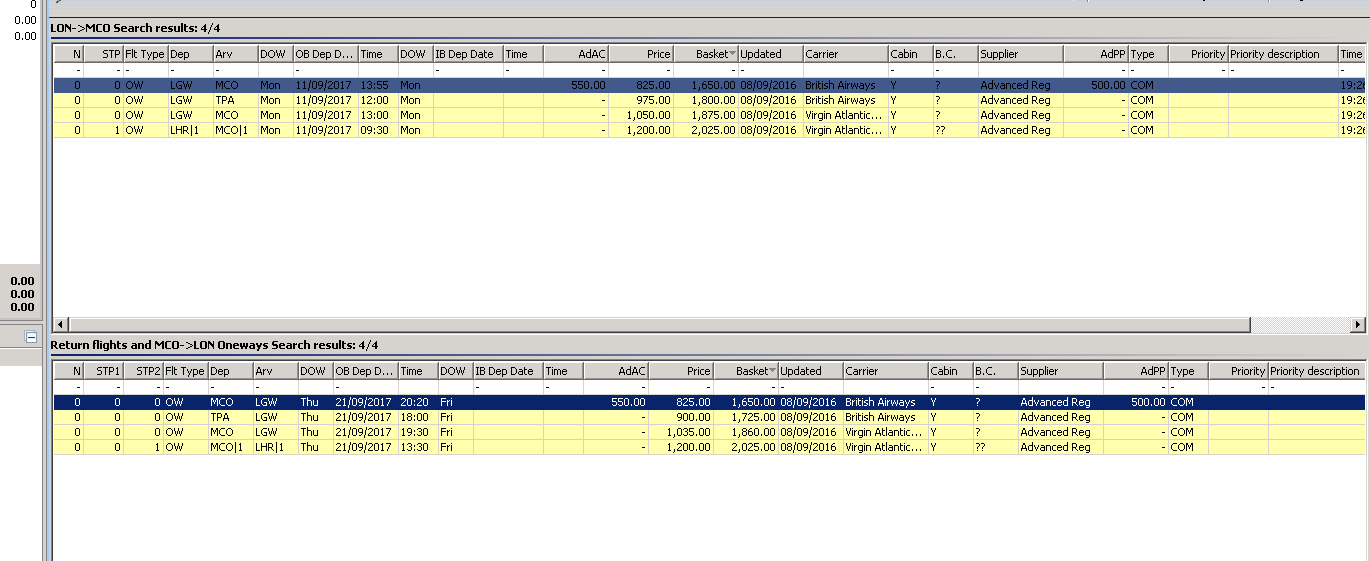The width and height of the screenshot is (1370, 561).
Task: Click filter cell under Carrier in LON->MCO table
Action: point(845,70)
